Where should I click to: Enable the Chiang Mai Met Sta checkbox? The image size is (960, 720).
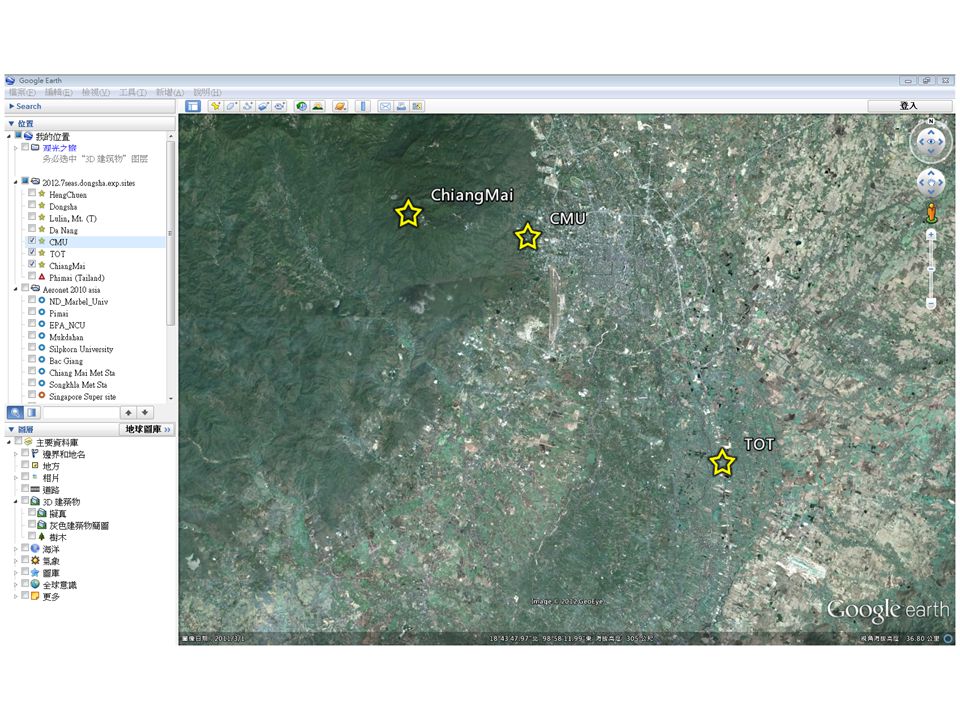coord(32,372)
